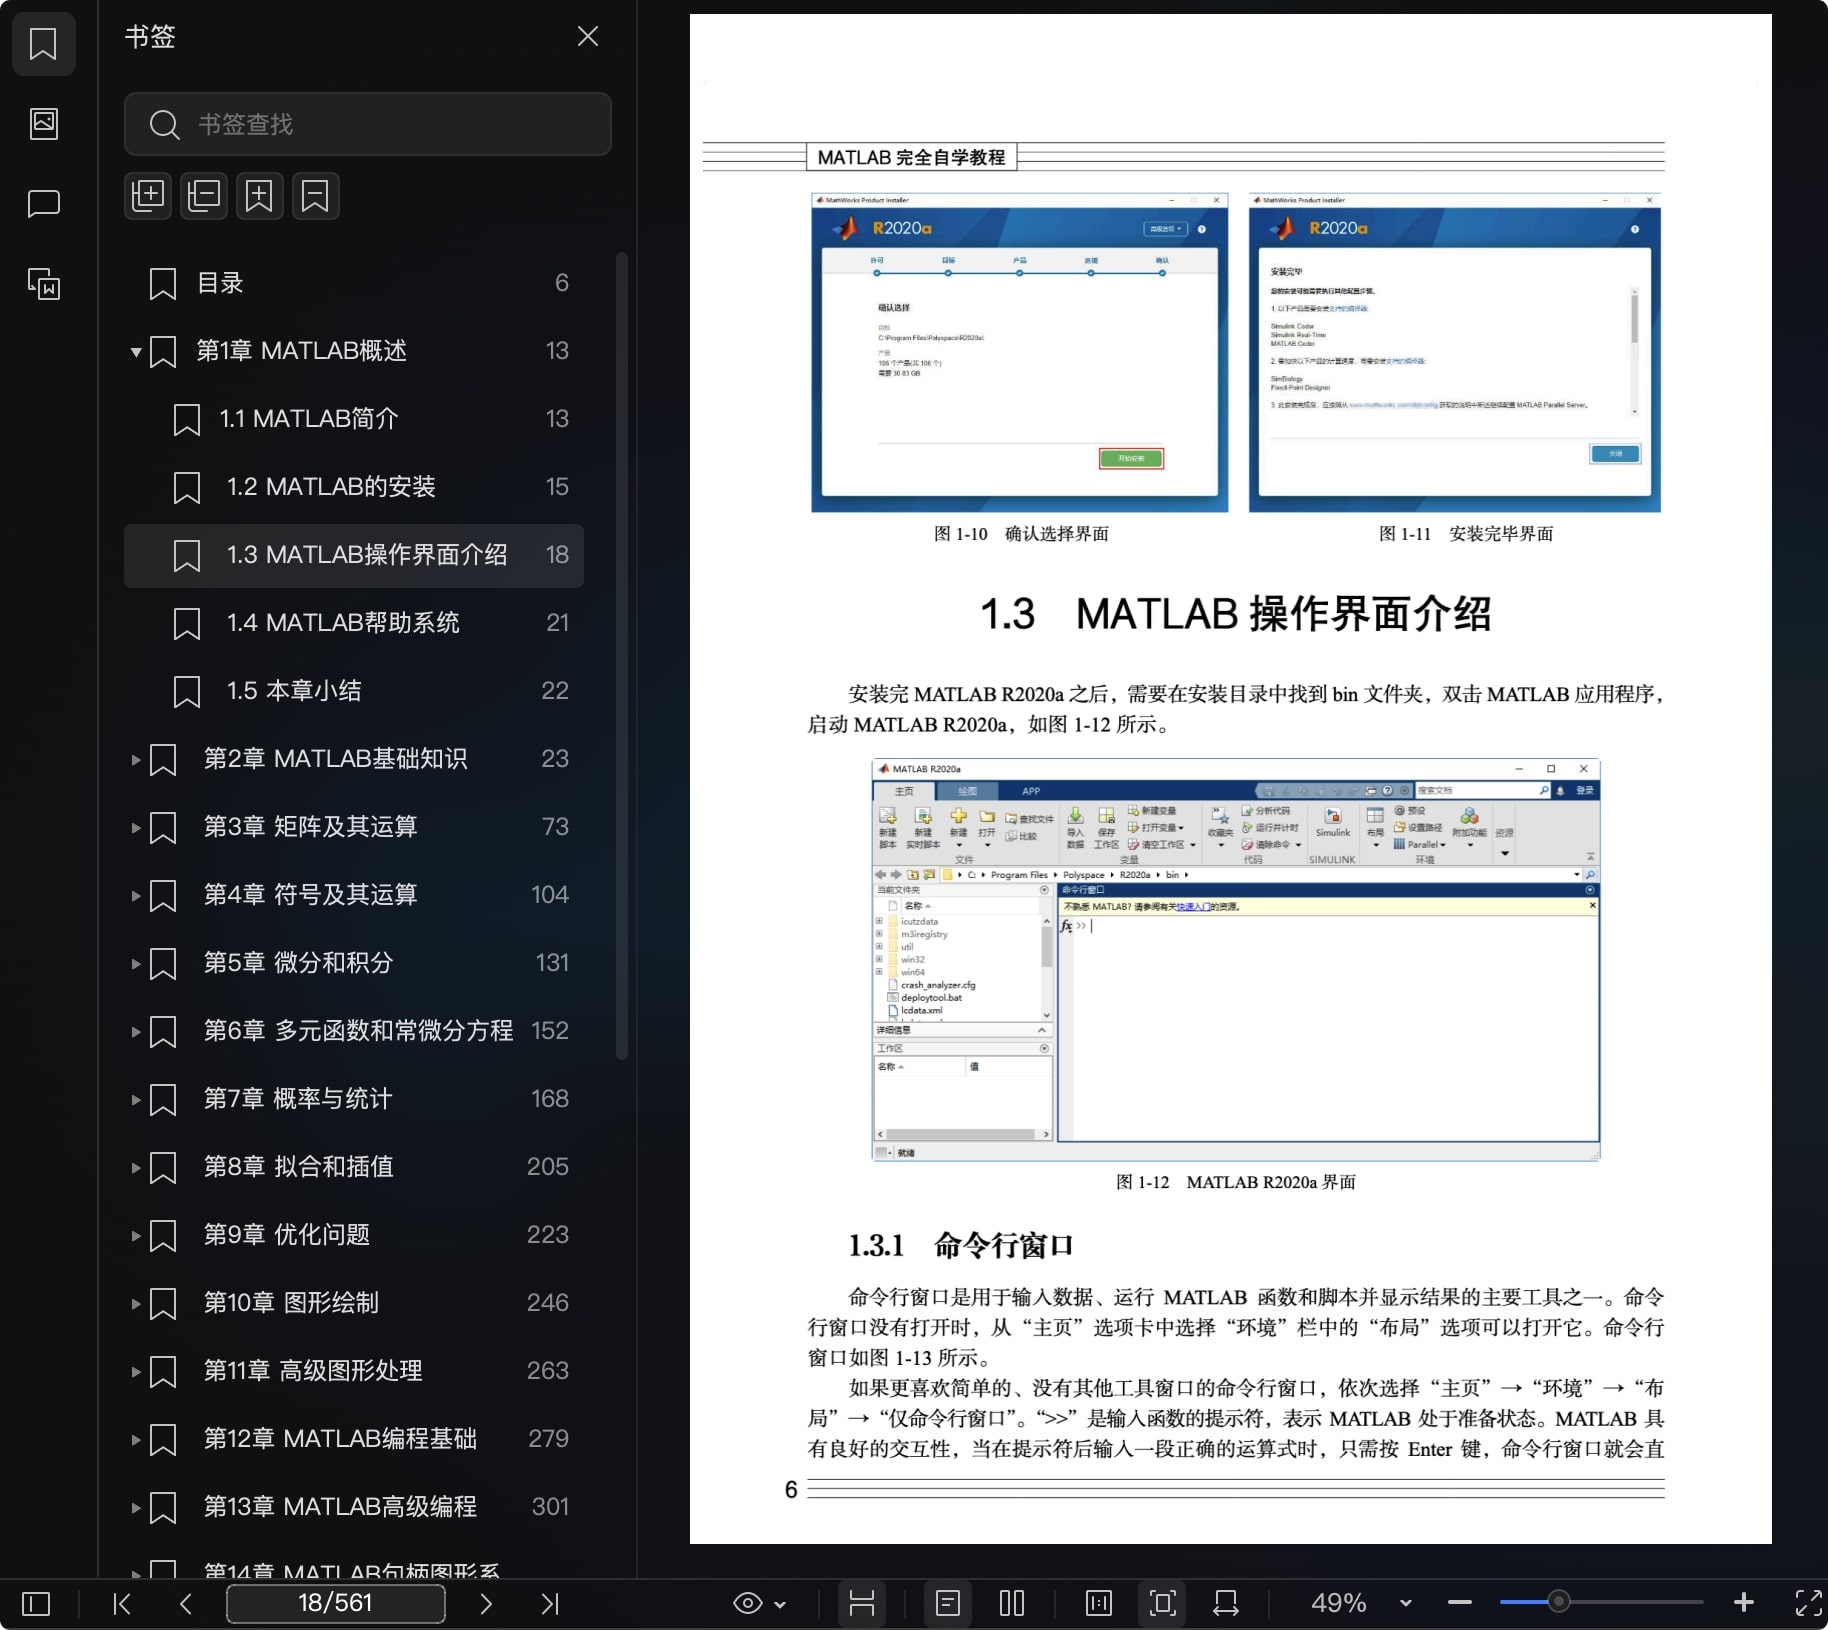
Task: Open bookmark 1.1 MATLAB简介
Action: tap(354, 419)
